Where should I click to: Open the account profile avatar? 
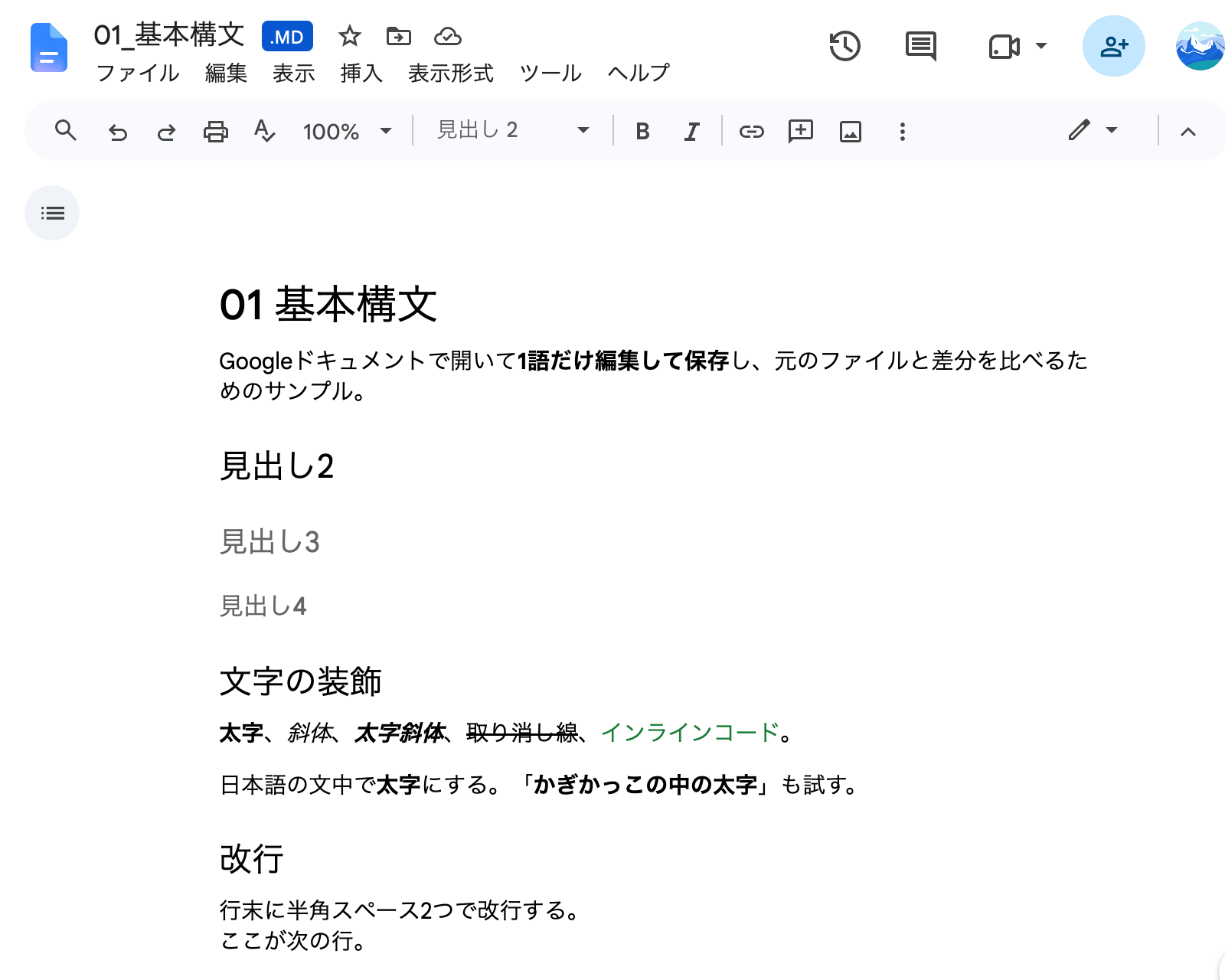(1200, 46)
